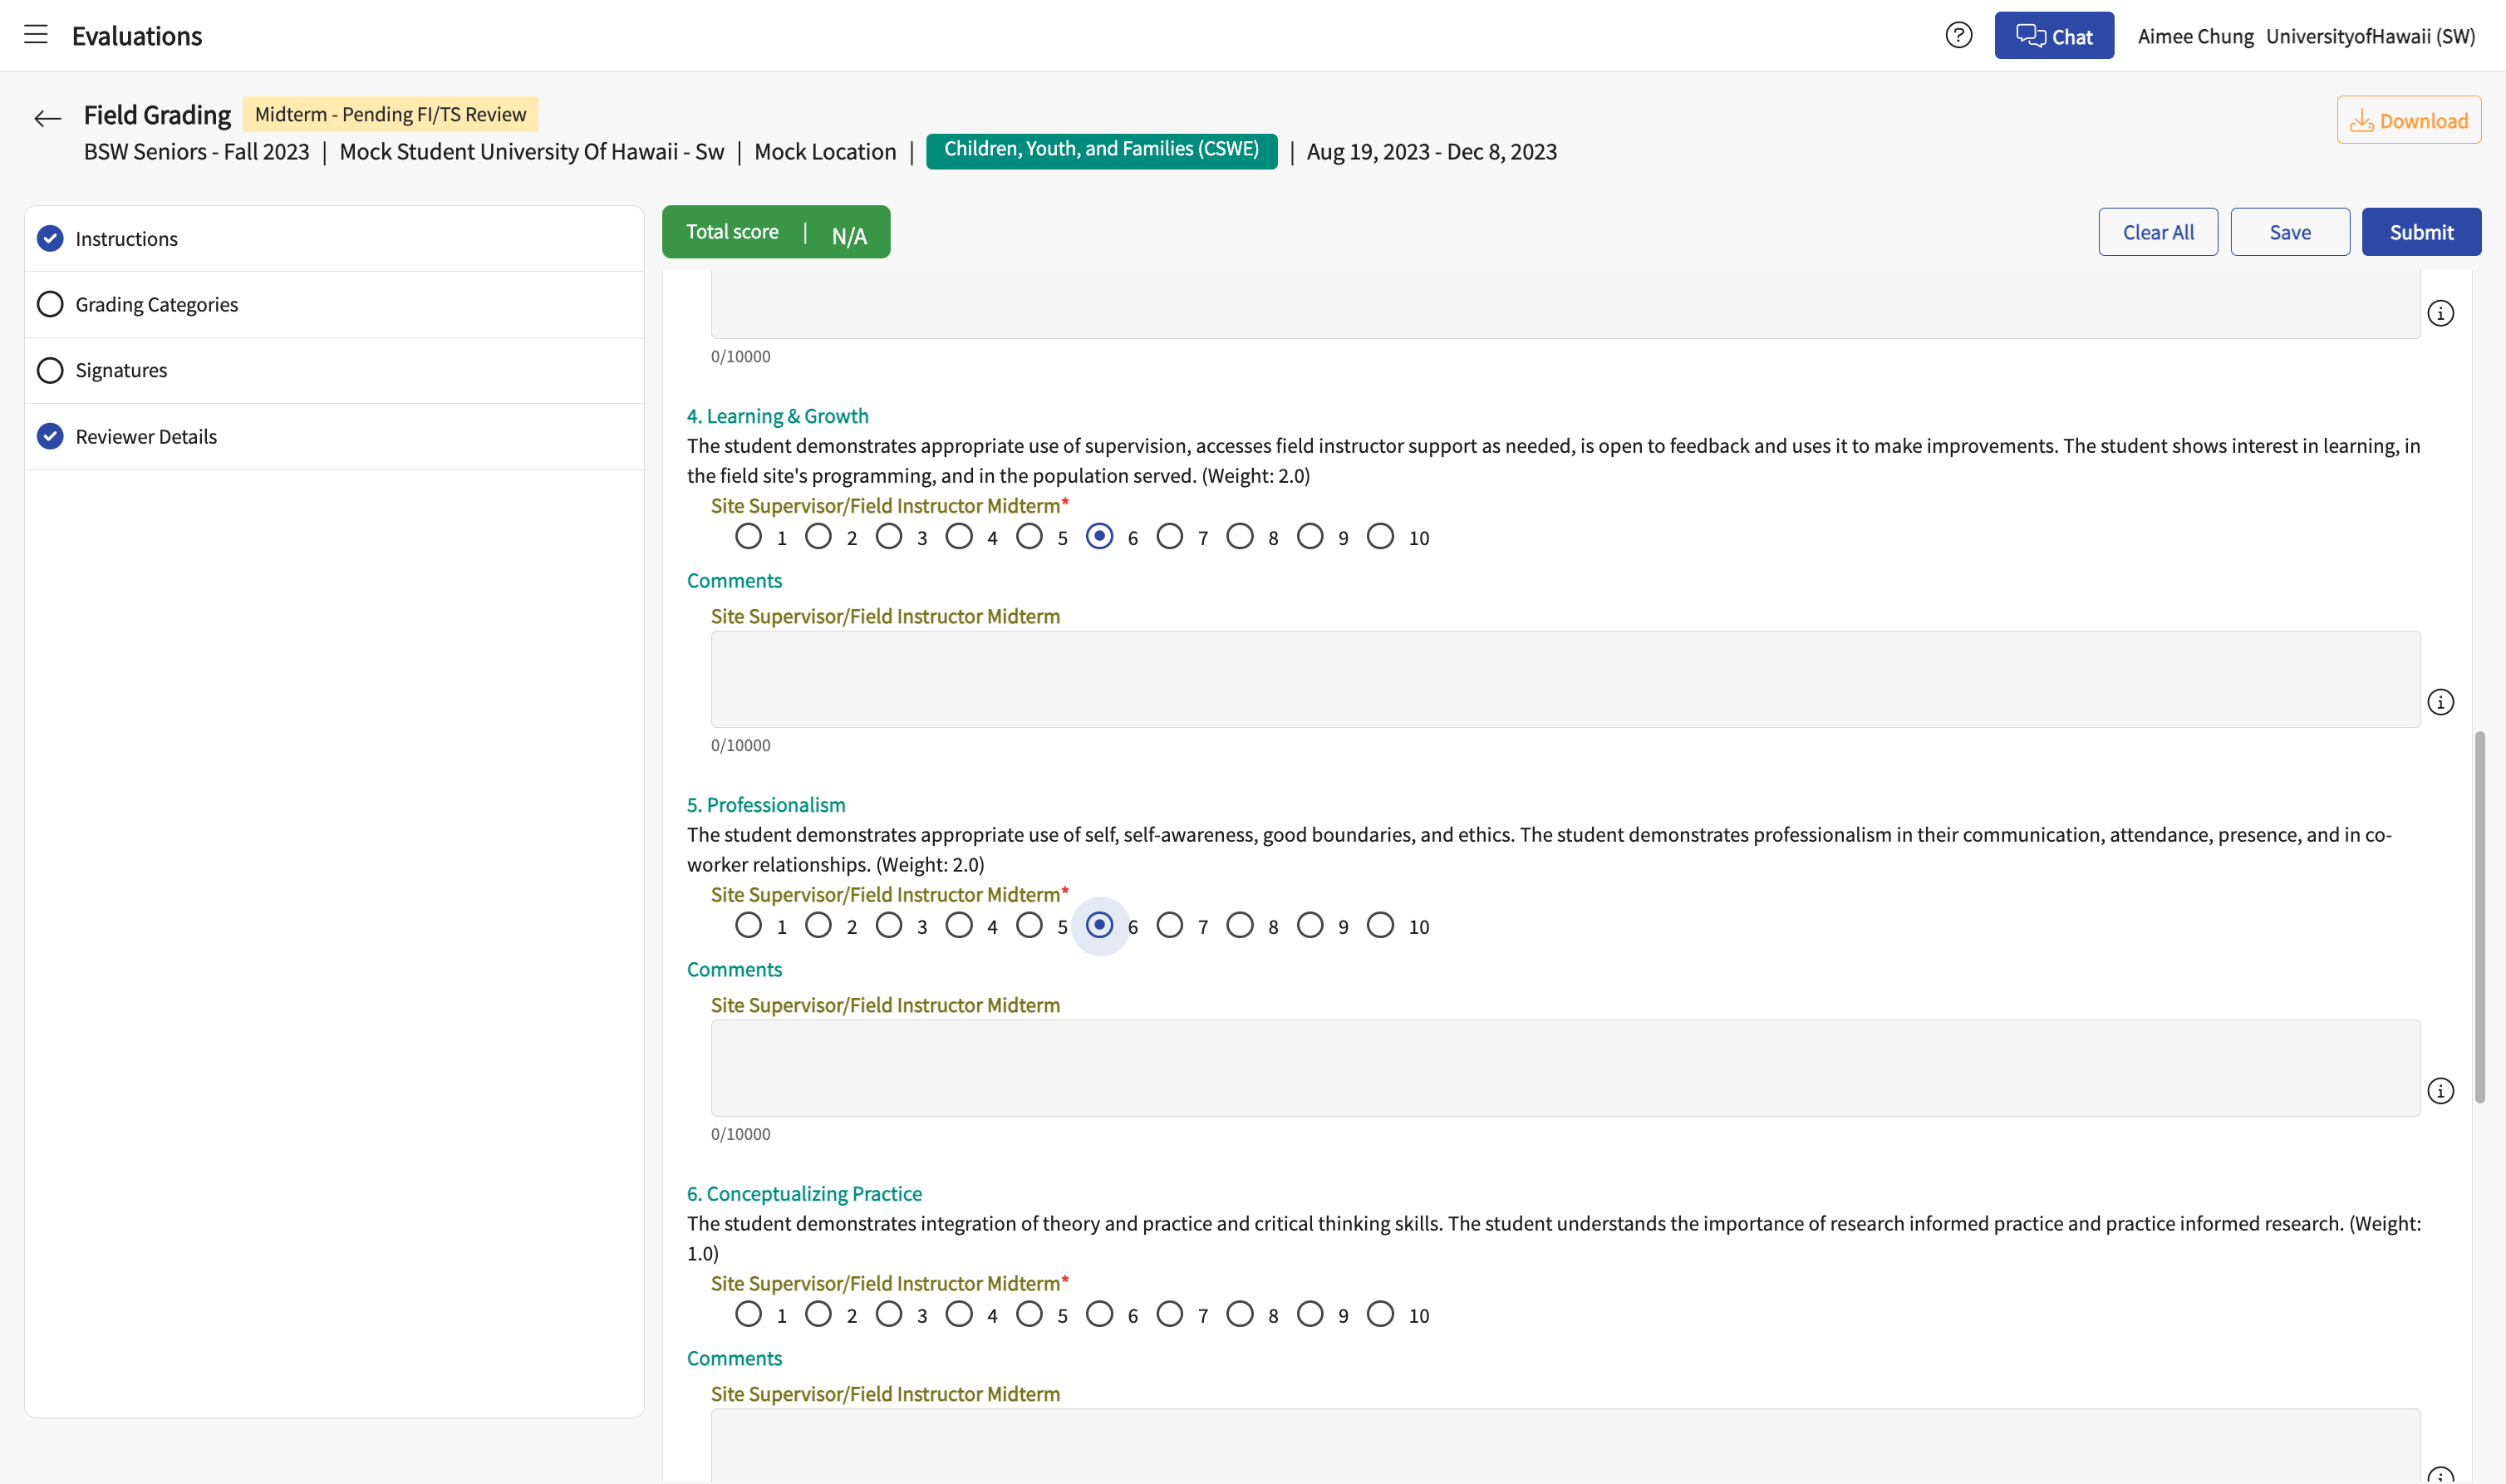Choose score 4 for Conceptualizing Practice
The height and width of the screenshot is (1484, 2506).
(x=959, y=1315)
